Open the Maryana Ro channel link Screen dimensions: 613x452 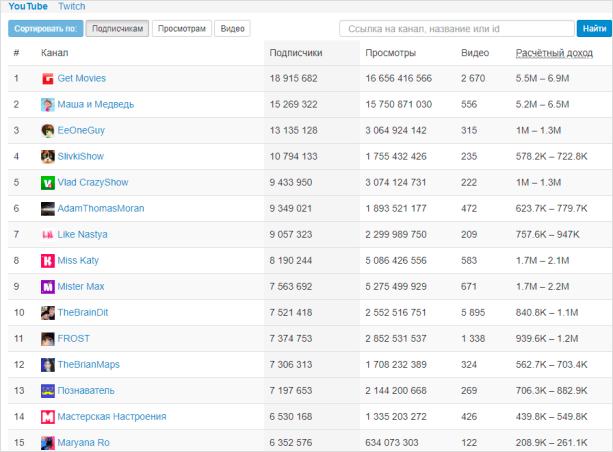[83, 442]
